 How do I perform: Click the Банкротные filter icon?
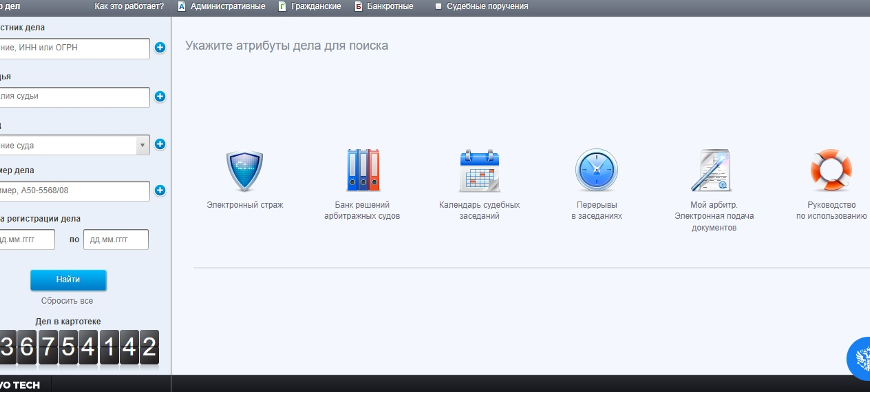click(358, 7)
